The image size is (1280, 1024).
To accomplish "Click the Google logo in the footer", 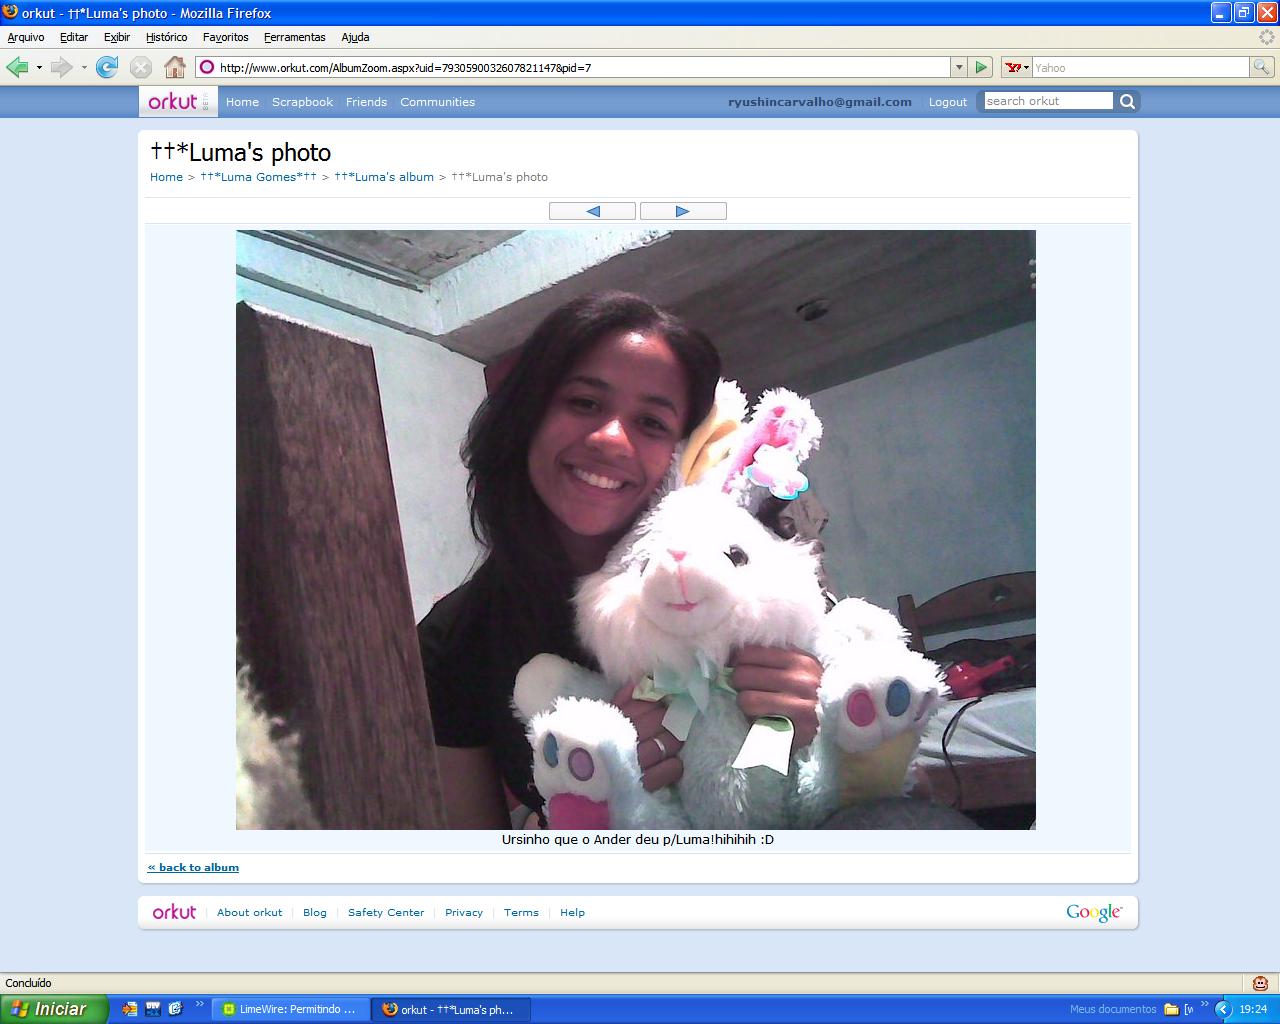I will pyautogui.click(x=1094, y=912).
